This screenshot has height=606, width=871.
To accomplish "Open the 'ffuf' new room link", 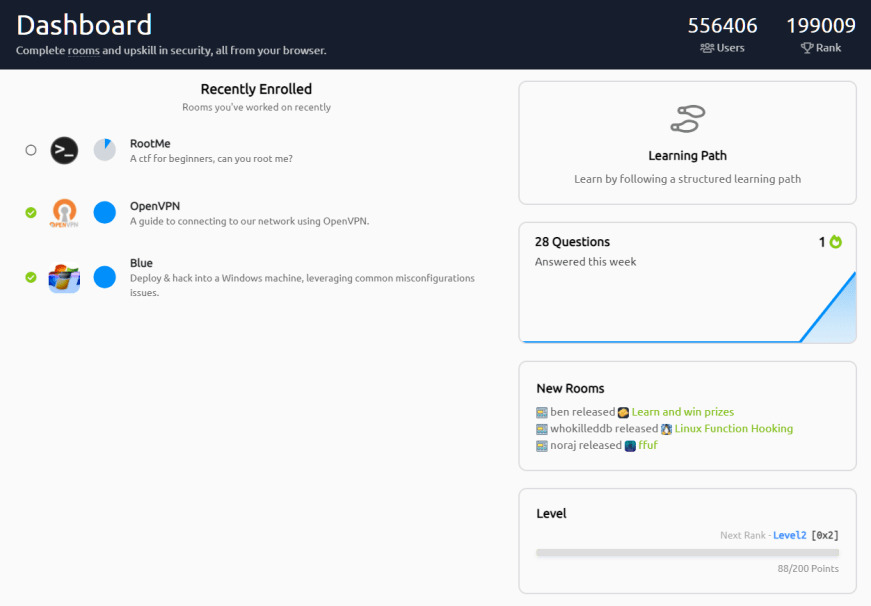I will pos(647,446).
